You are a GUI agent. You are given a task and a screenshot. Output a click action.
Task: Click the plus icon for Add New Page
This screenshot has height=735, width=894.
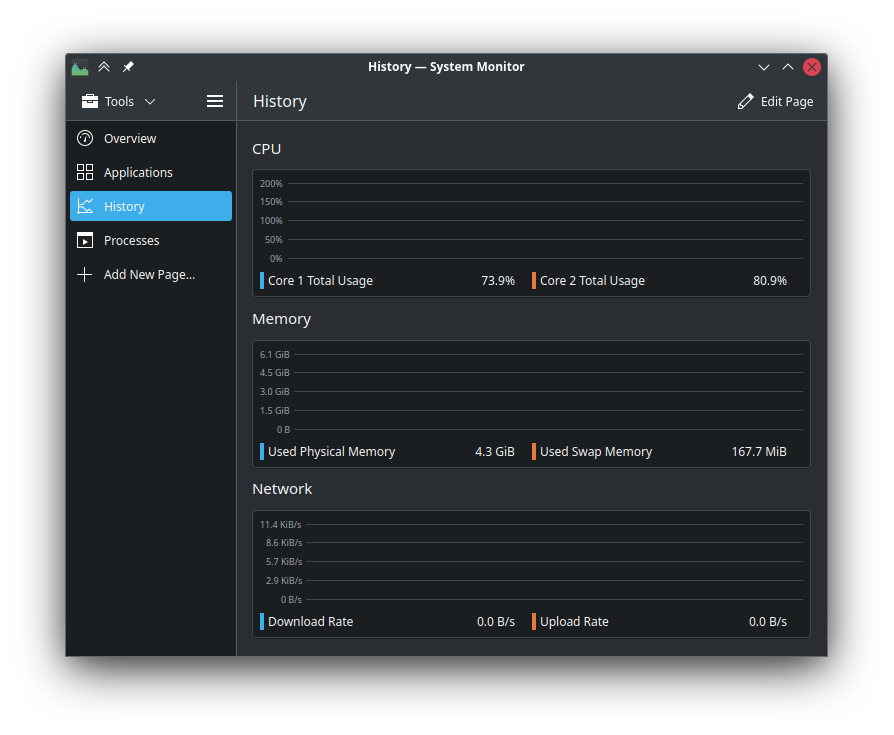85,274
